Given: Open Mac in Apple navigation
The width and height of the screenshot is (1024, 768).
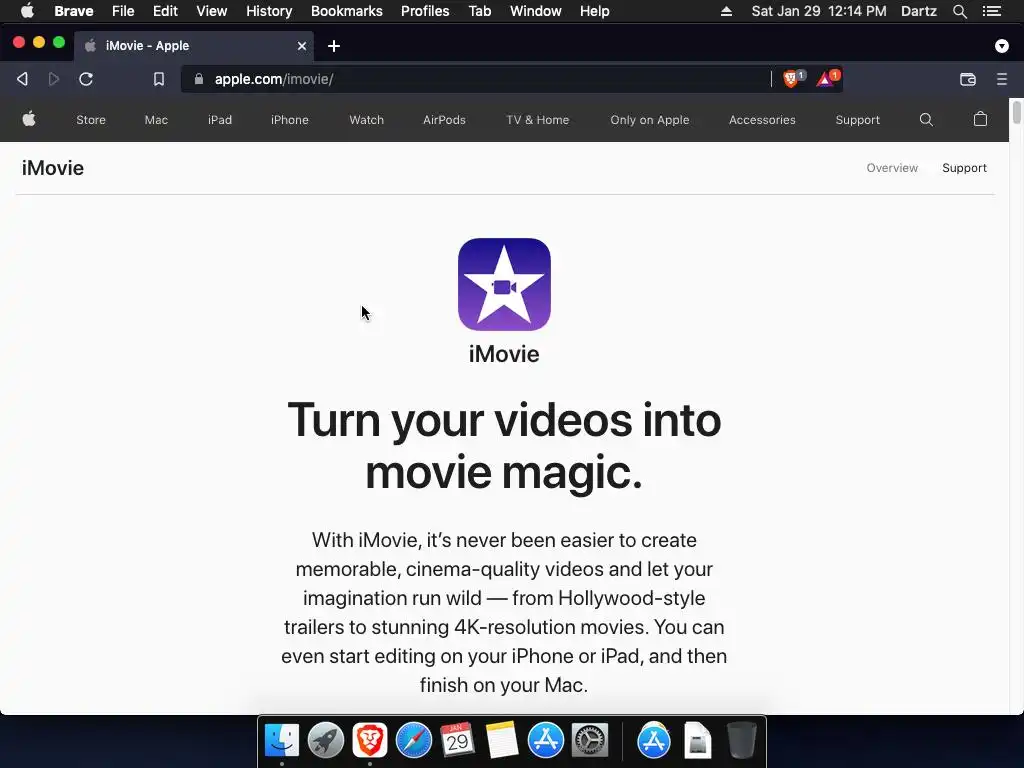Looking at the screenshot, I should click(x=156, y=120).
